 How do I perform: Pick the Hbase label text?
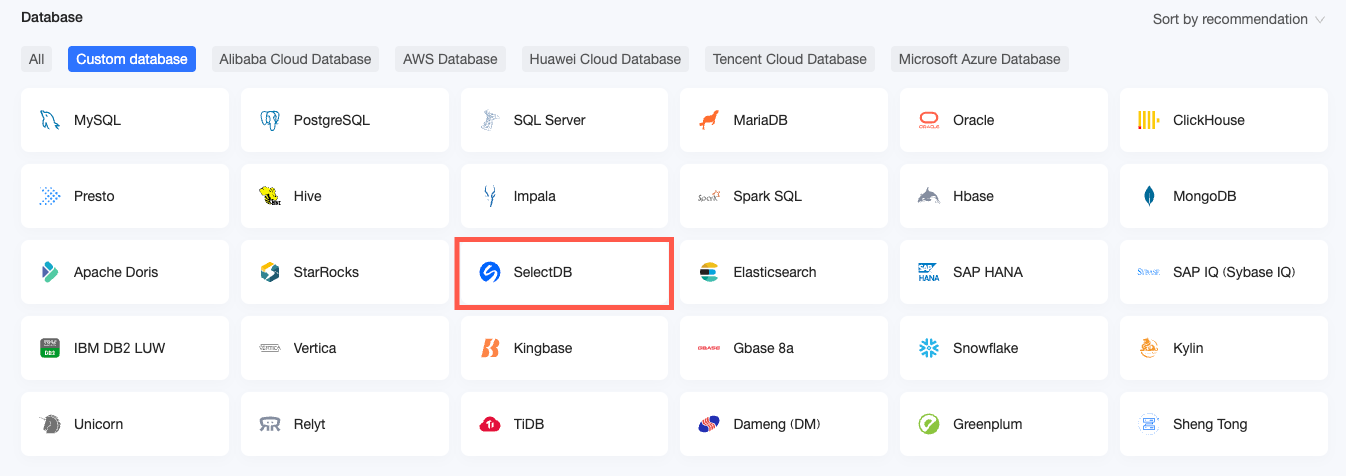(x=974, y=196)
